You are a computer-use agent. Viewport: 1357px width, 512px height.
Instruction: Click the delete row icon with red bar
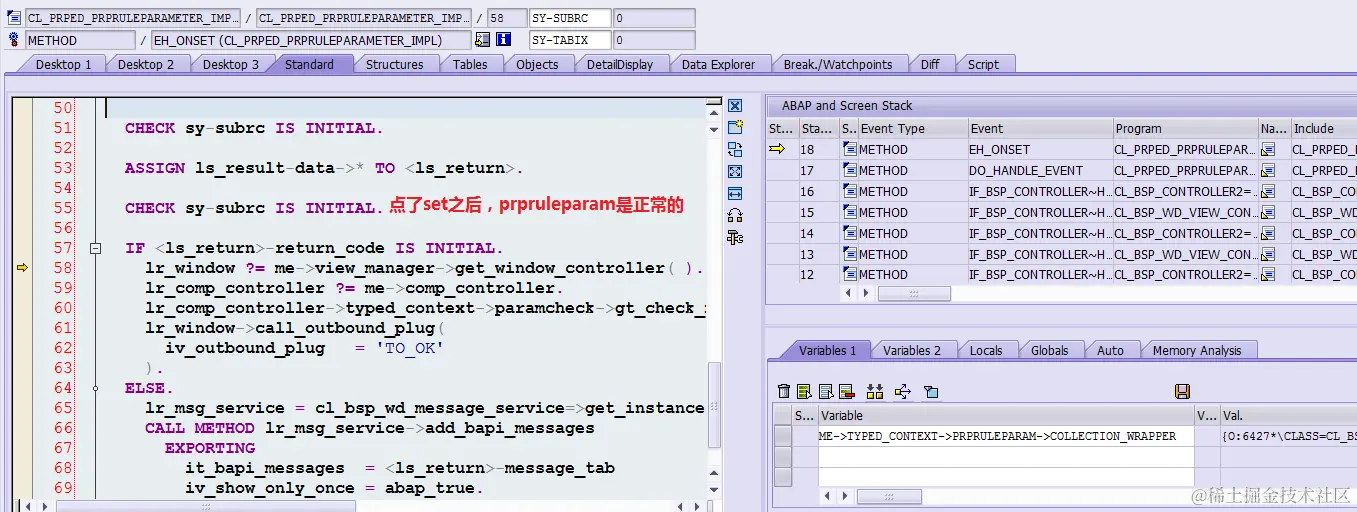[x=846, y=391]
